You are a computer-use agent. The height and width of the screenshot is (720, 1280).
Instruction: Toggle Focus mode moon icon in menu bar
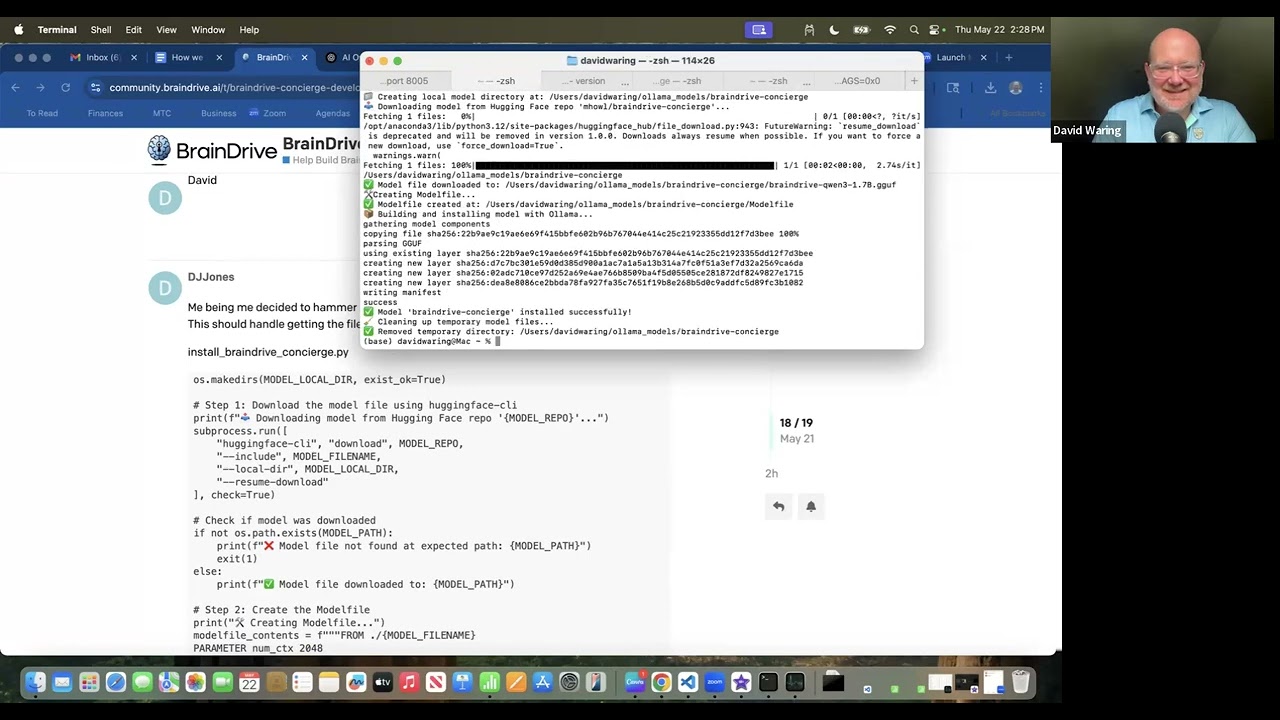835,30
